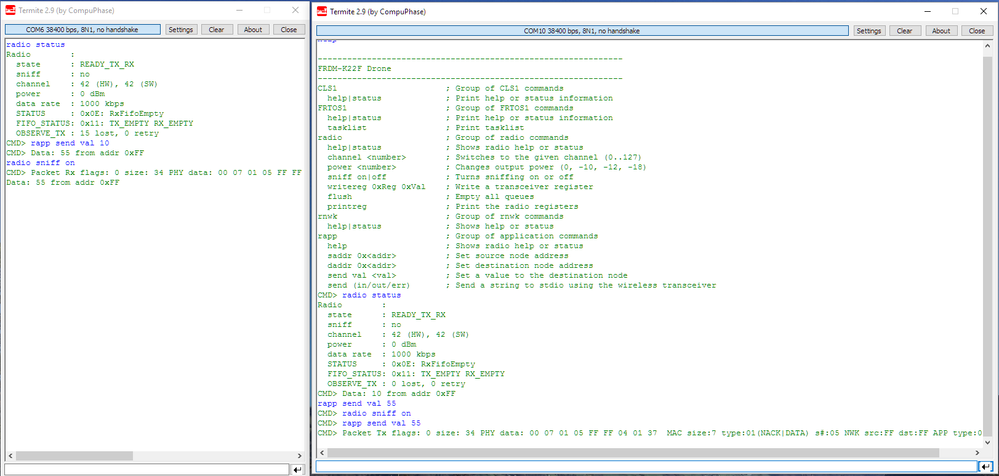This screenshot has width=999, height=476.
Task: Open About in right COM10 window
Action: pos(941,31)
